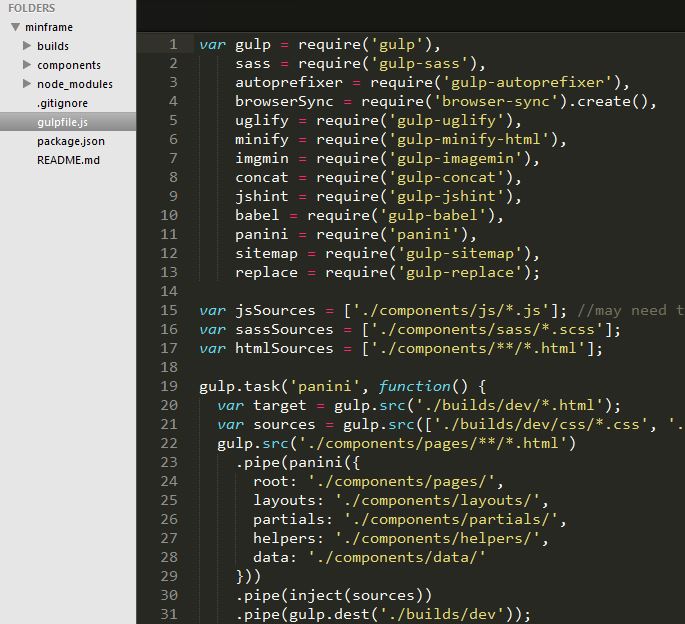The width and height of the screenshot is (685, 624).
Task: Click the target variable on line 20
Action: [280, 405]
